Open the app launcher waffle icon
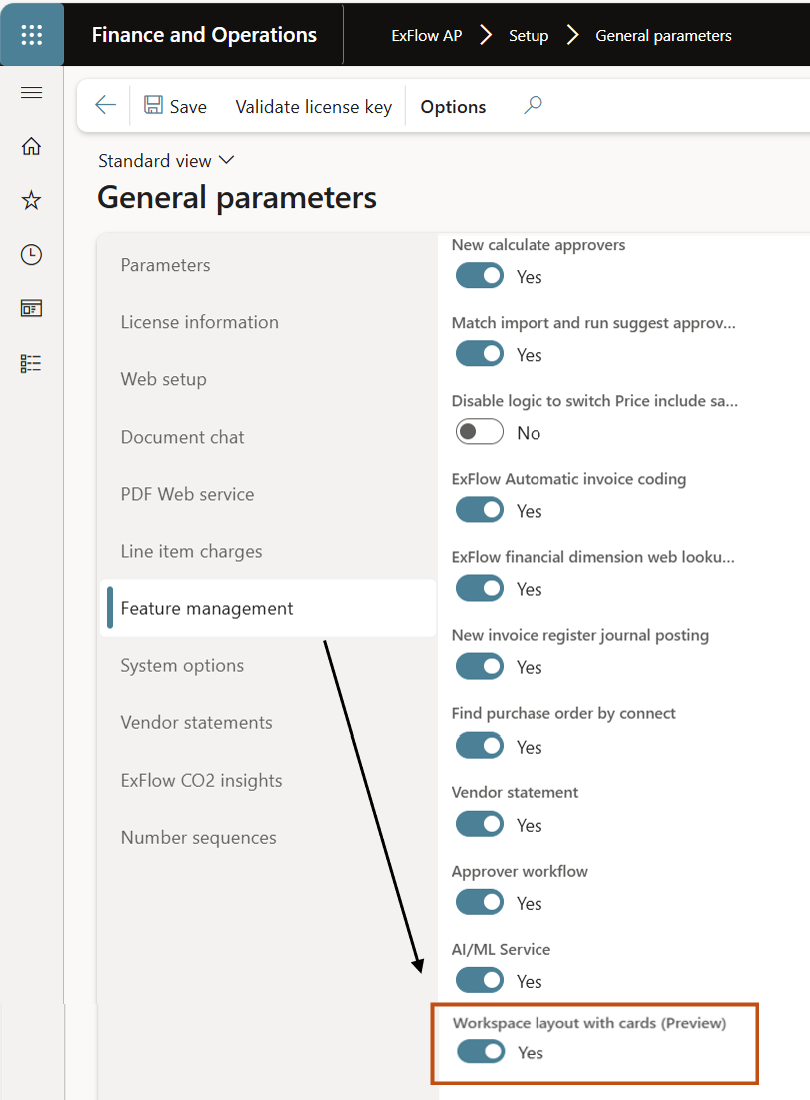The width and height of the screenshot is (810, 1100). point(31,34)
